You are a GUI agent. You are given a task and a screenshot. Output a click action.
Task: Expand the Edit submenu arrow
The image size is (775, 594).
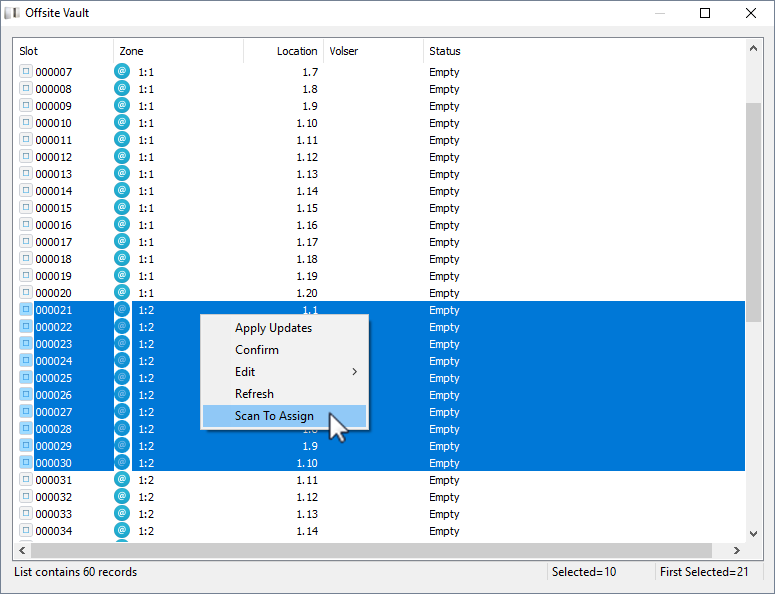[x=354, y=372]
